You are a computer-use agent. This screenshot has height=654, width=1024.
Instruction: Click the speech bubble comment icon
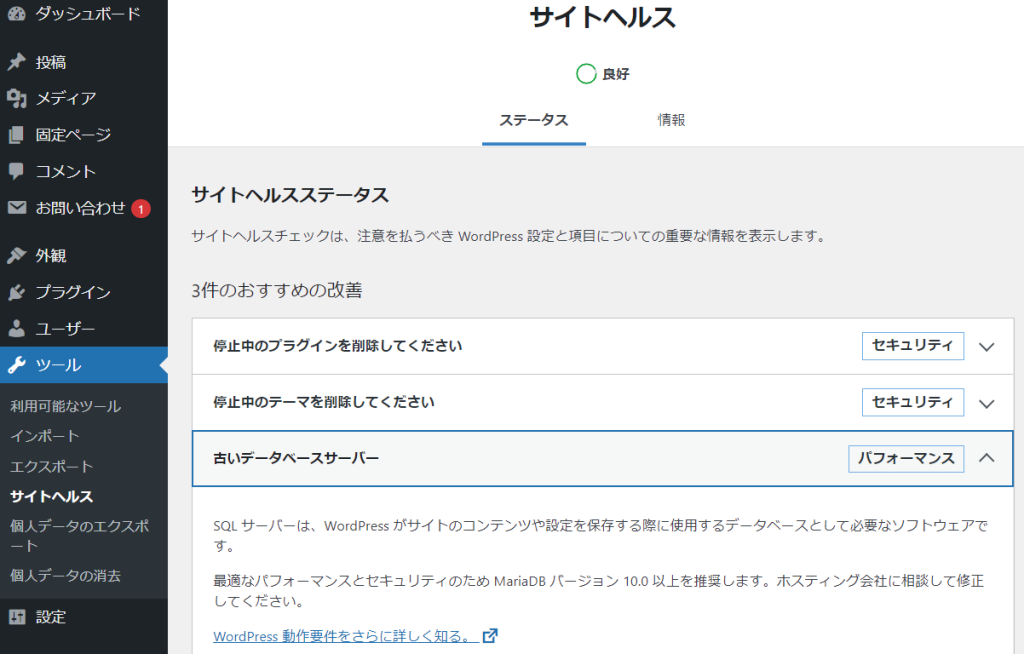(16, 172)
